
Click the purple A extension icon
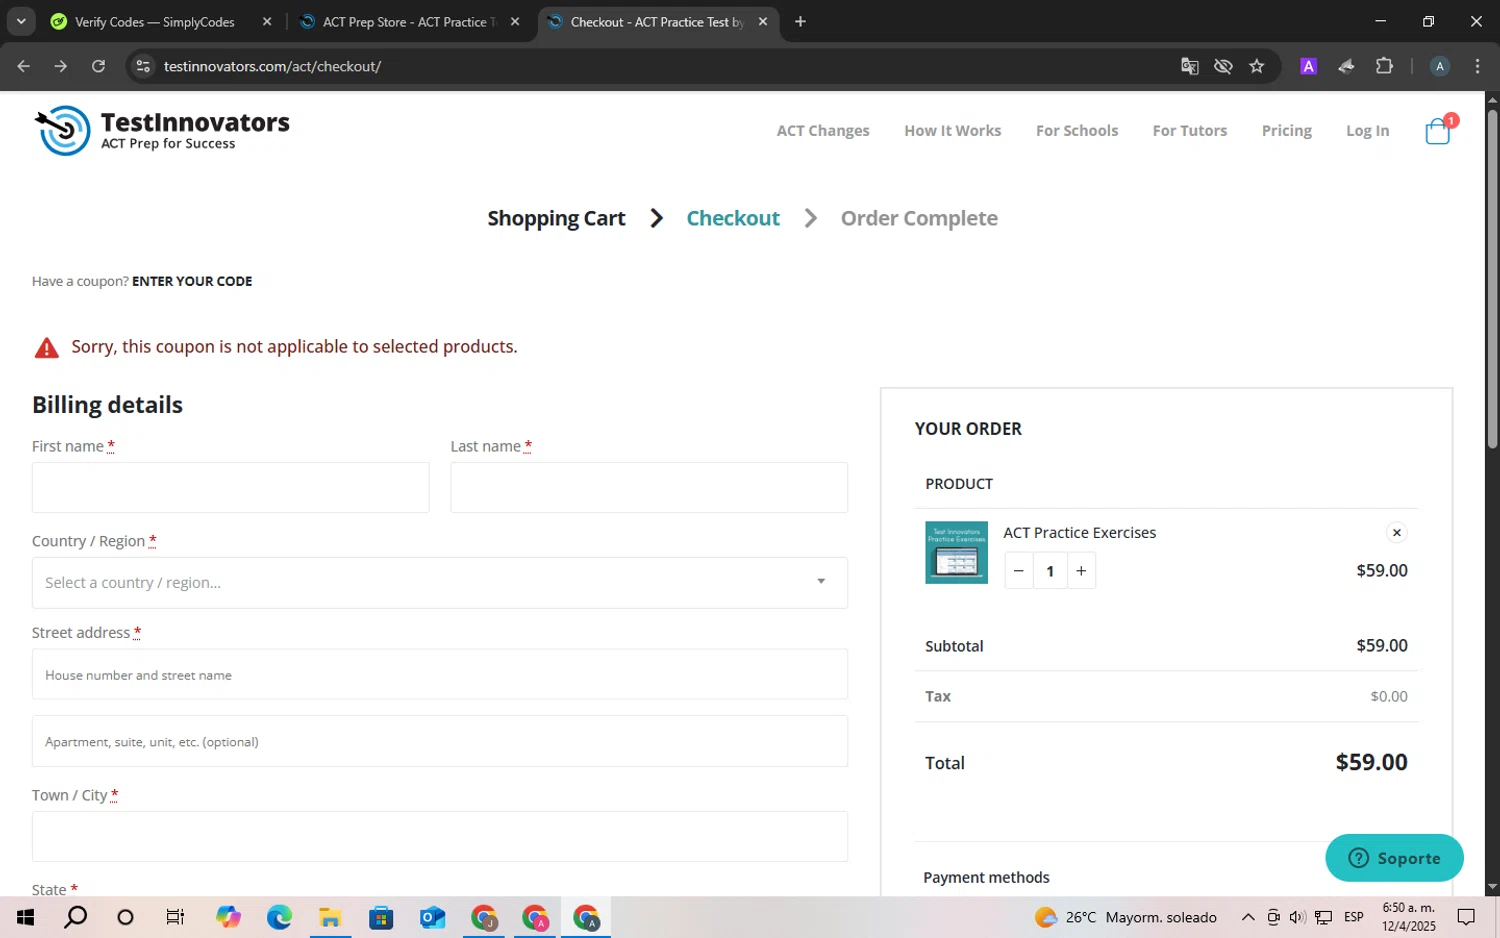[x=1308, y=66]
